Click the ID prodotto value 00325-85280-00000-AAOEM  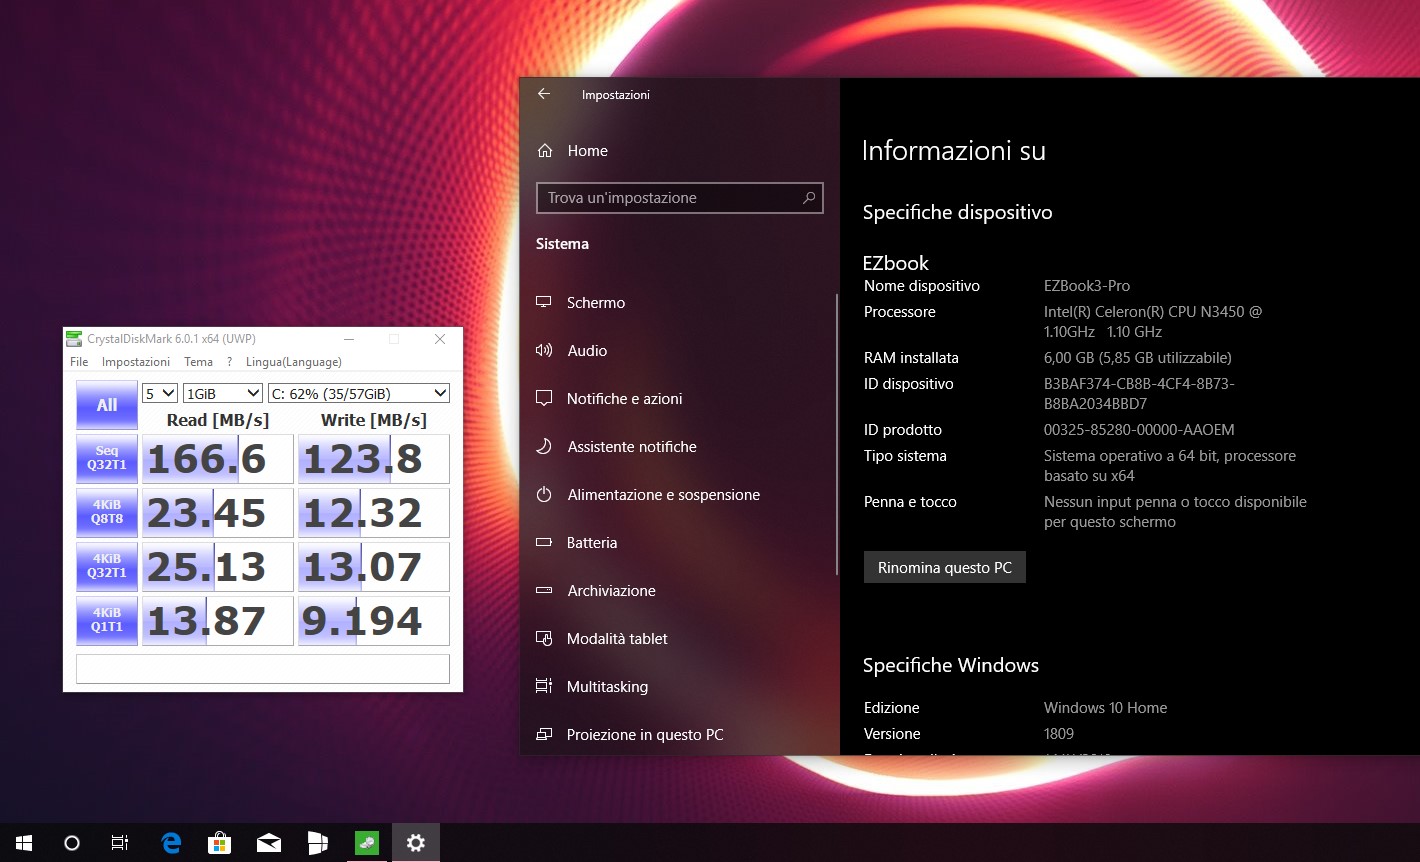tap(1139, 430)
